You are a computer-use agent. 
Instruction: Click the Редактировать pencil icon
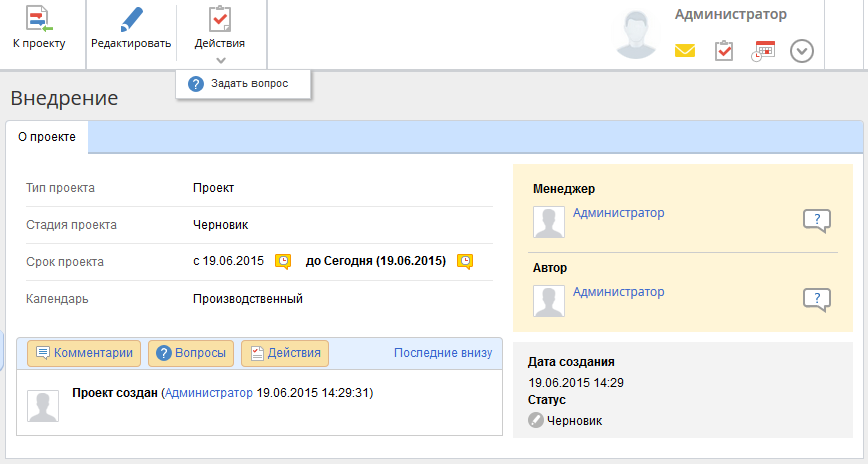pos(130,21)
